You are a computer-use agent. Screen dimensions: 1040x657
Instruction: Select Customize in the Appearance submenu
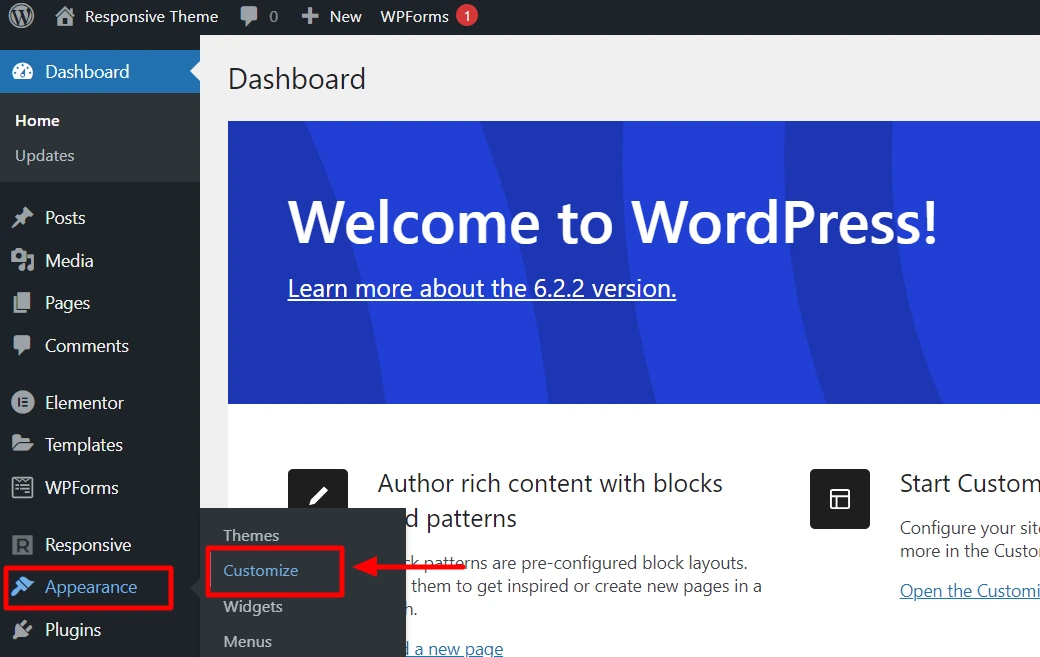pos(261,570)
